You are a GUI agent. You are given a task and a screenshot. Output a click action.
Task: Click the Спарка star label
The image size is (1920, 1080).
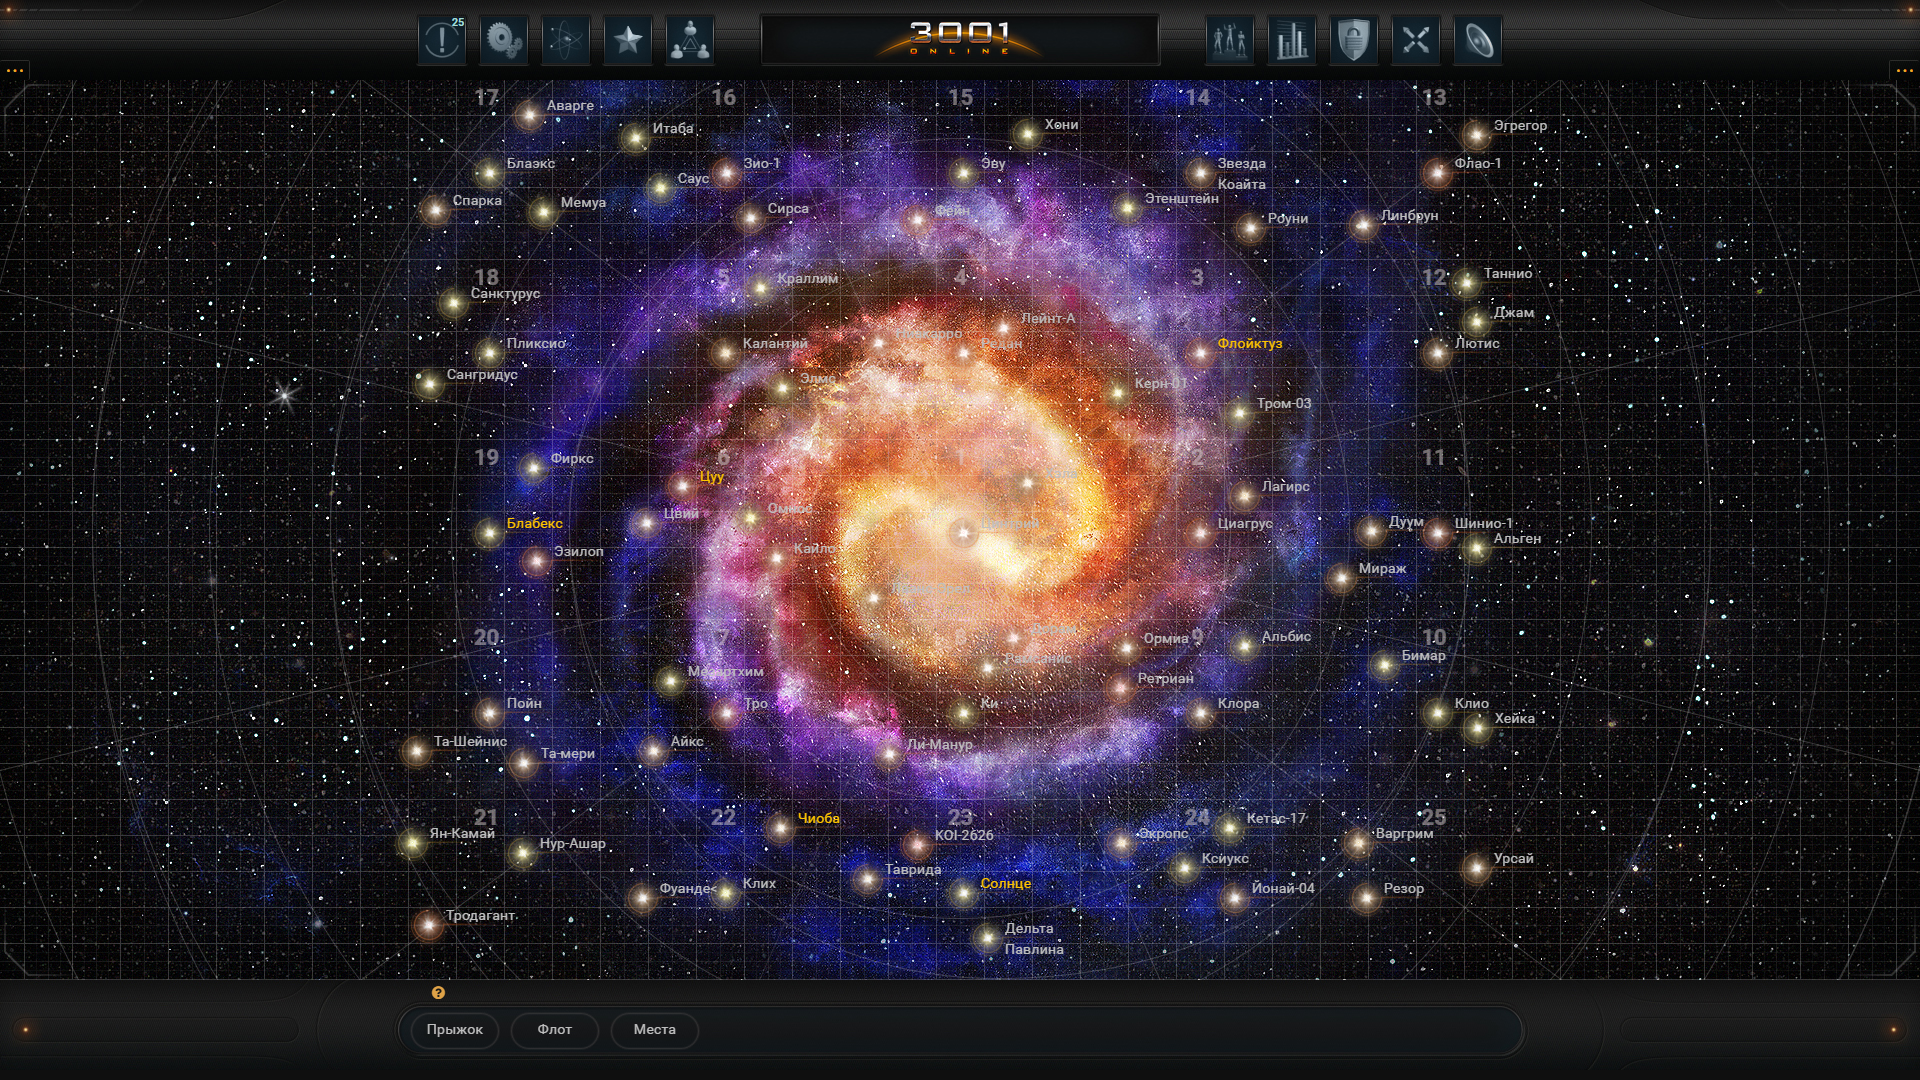(x=477, y=201)
